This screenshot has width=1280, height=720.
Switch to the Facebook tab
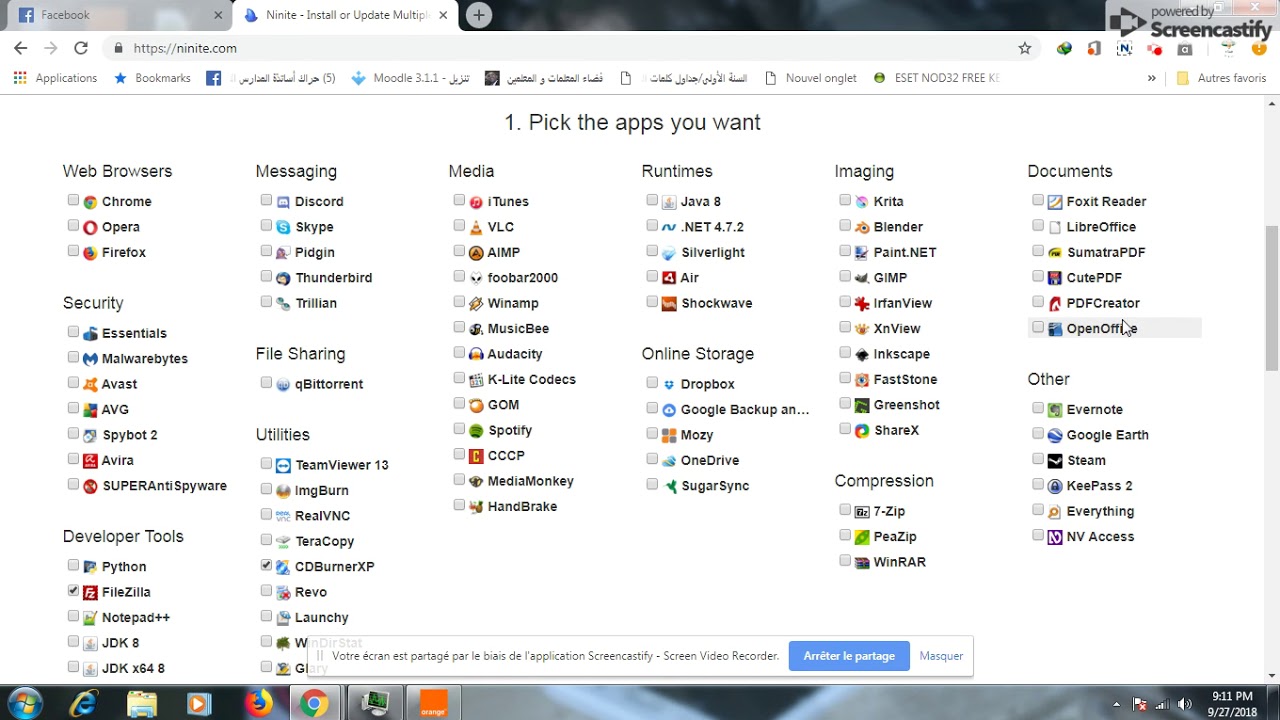click(118, 15)
